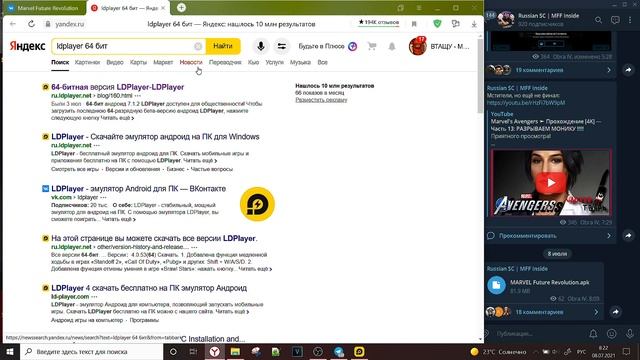640x360 pixels.
Task: Download MARVEL Future Revolution.apk file icon
Action: pyautogui.click(x=496, y=285)
